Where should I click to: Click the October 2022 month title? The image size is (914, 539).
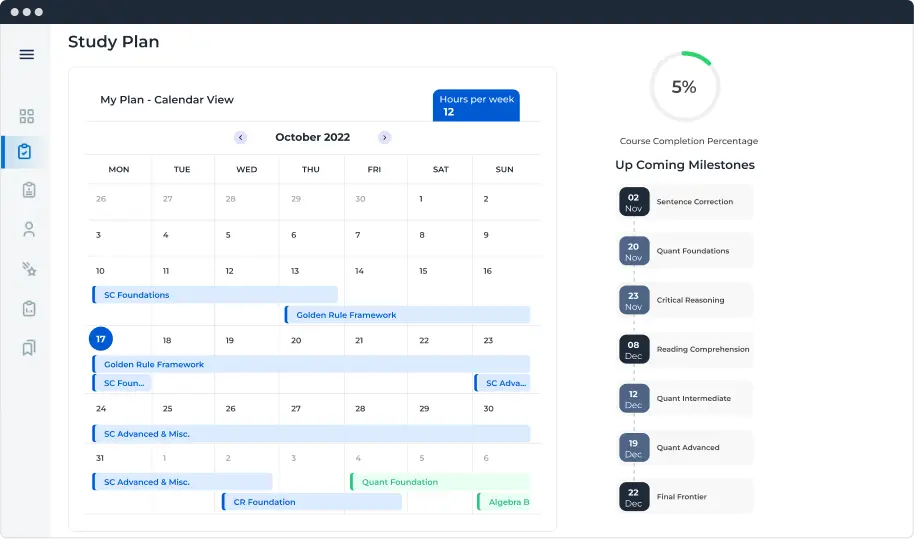point(312,138)
